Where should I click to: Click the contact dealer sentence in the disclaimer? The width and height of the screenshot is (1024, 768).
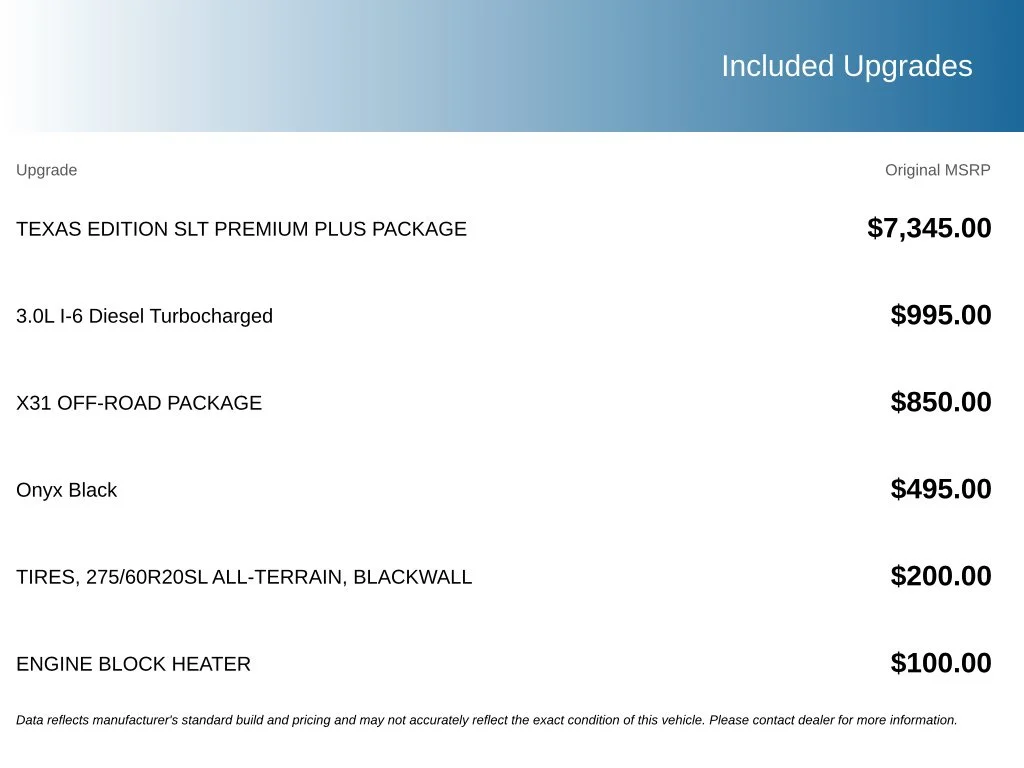[833, 720]
